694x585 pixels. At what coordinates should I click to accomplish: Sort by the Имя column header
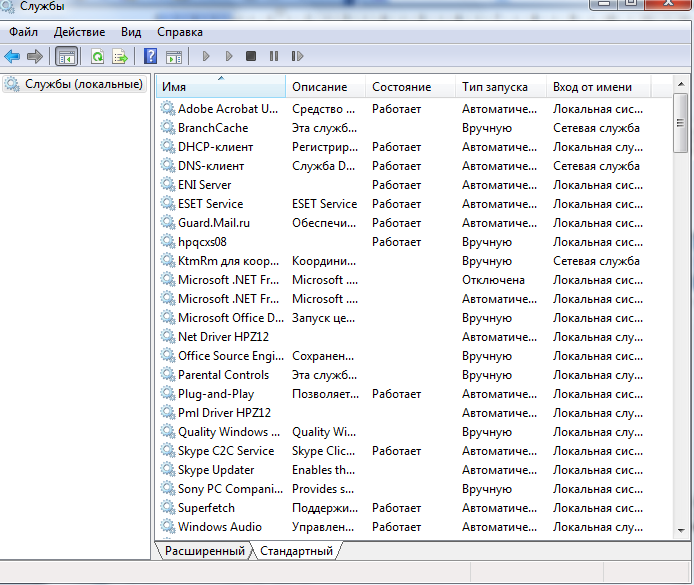pos(220,87)
